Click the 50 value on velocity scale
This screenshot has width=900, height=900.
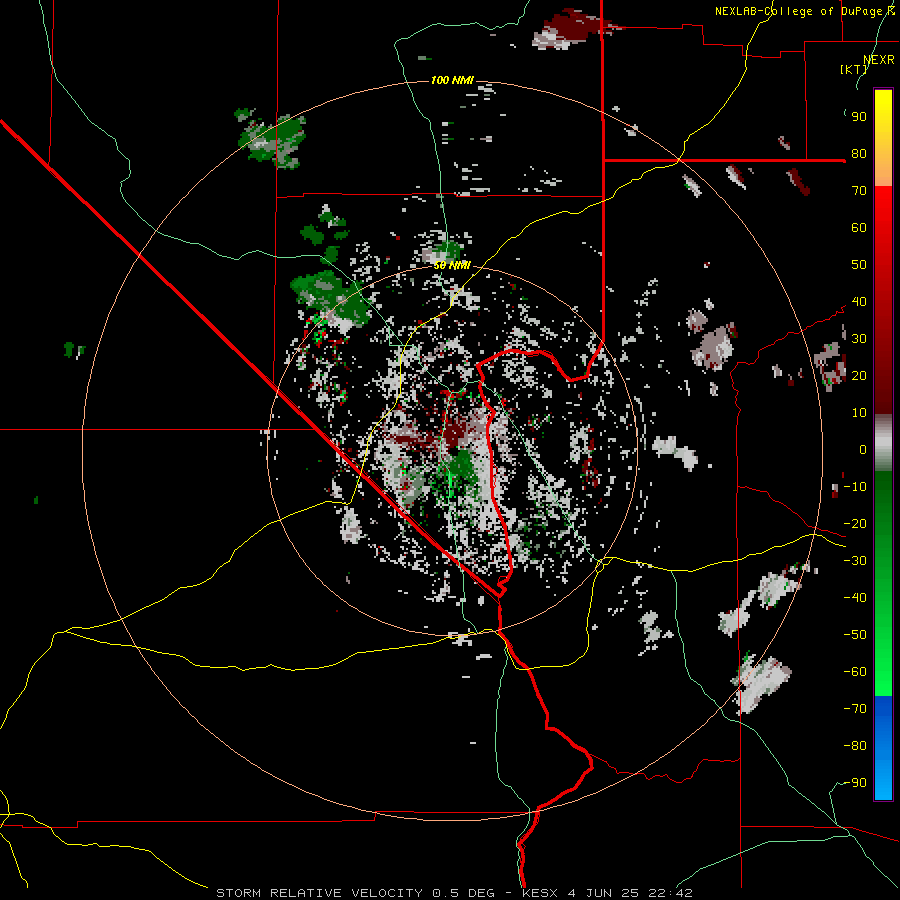tap(859, 265)
